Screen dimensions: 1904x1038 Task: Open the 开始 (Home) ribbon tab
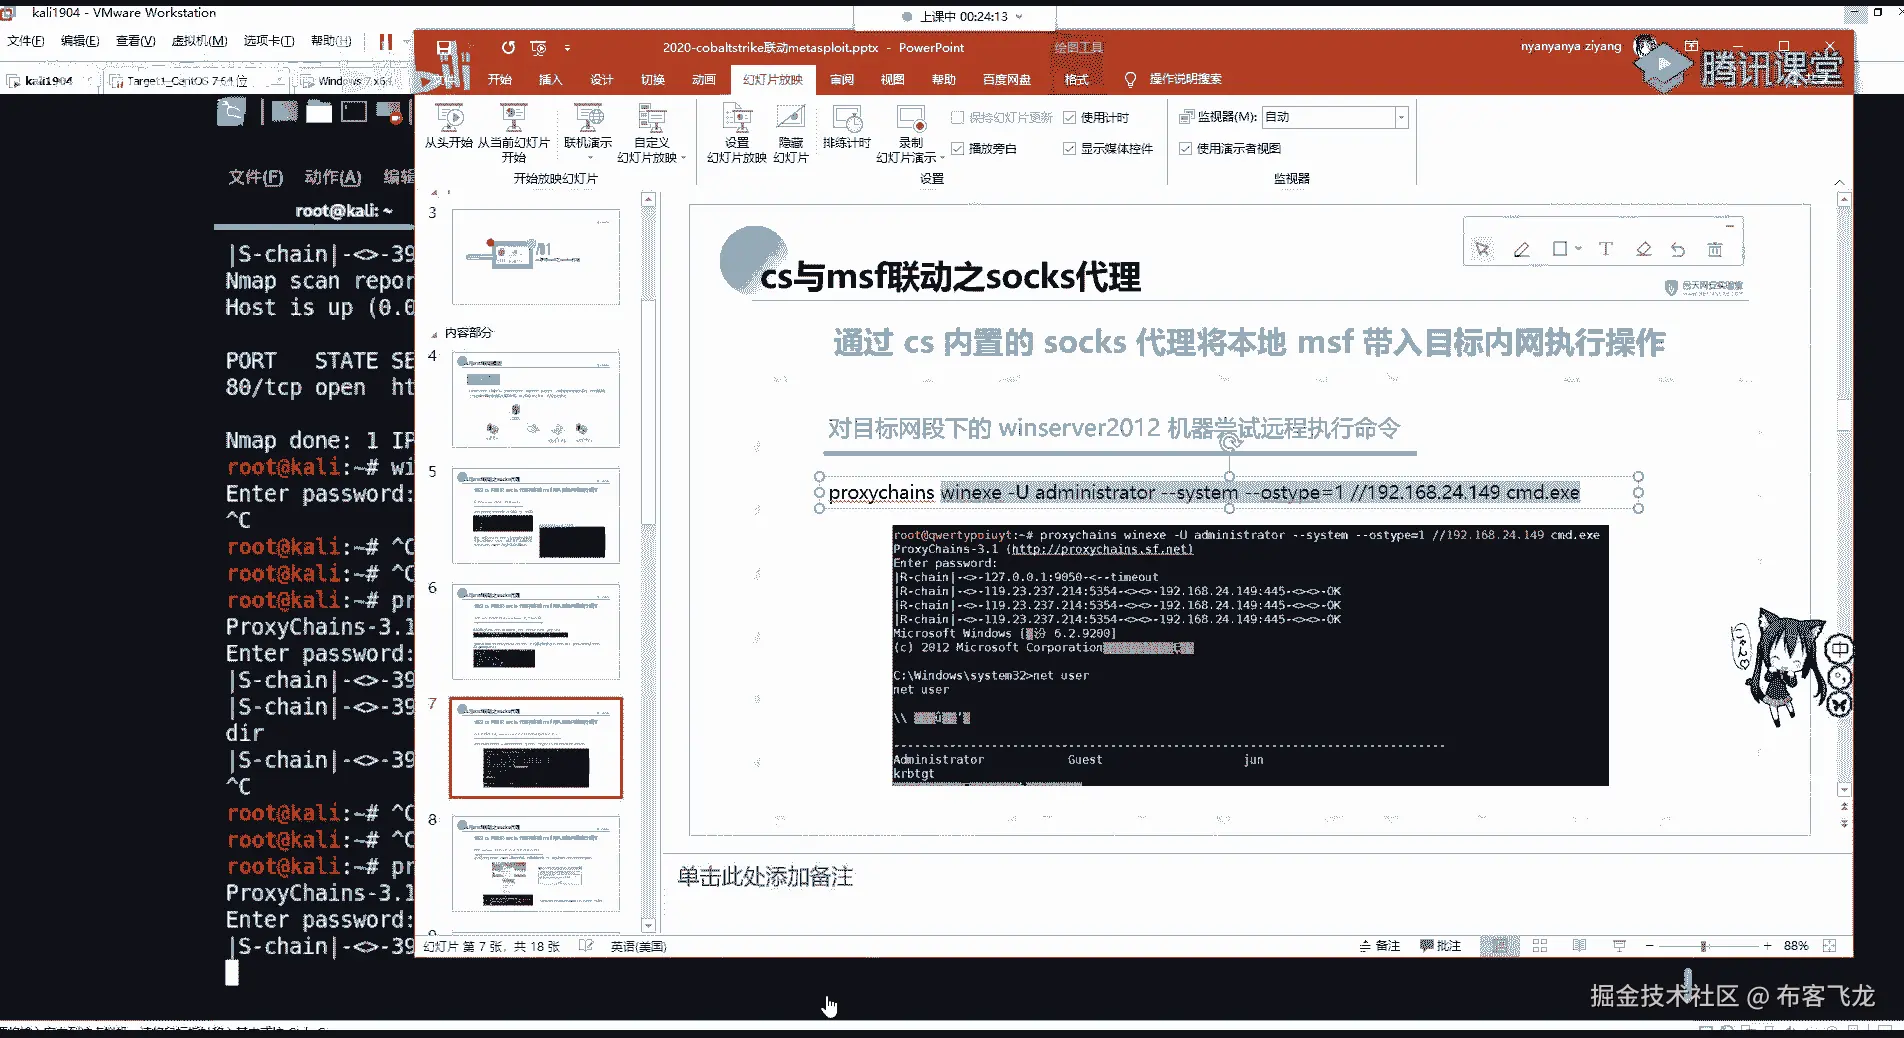coord(500,79)
